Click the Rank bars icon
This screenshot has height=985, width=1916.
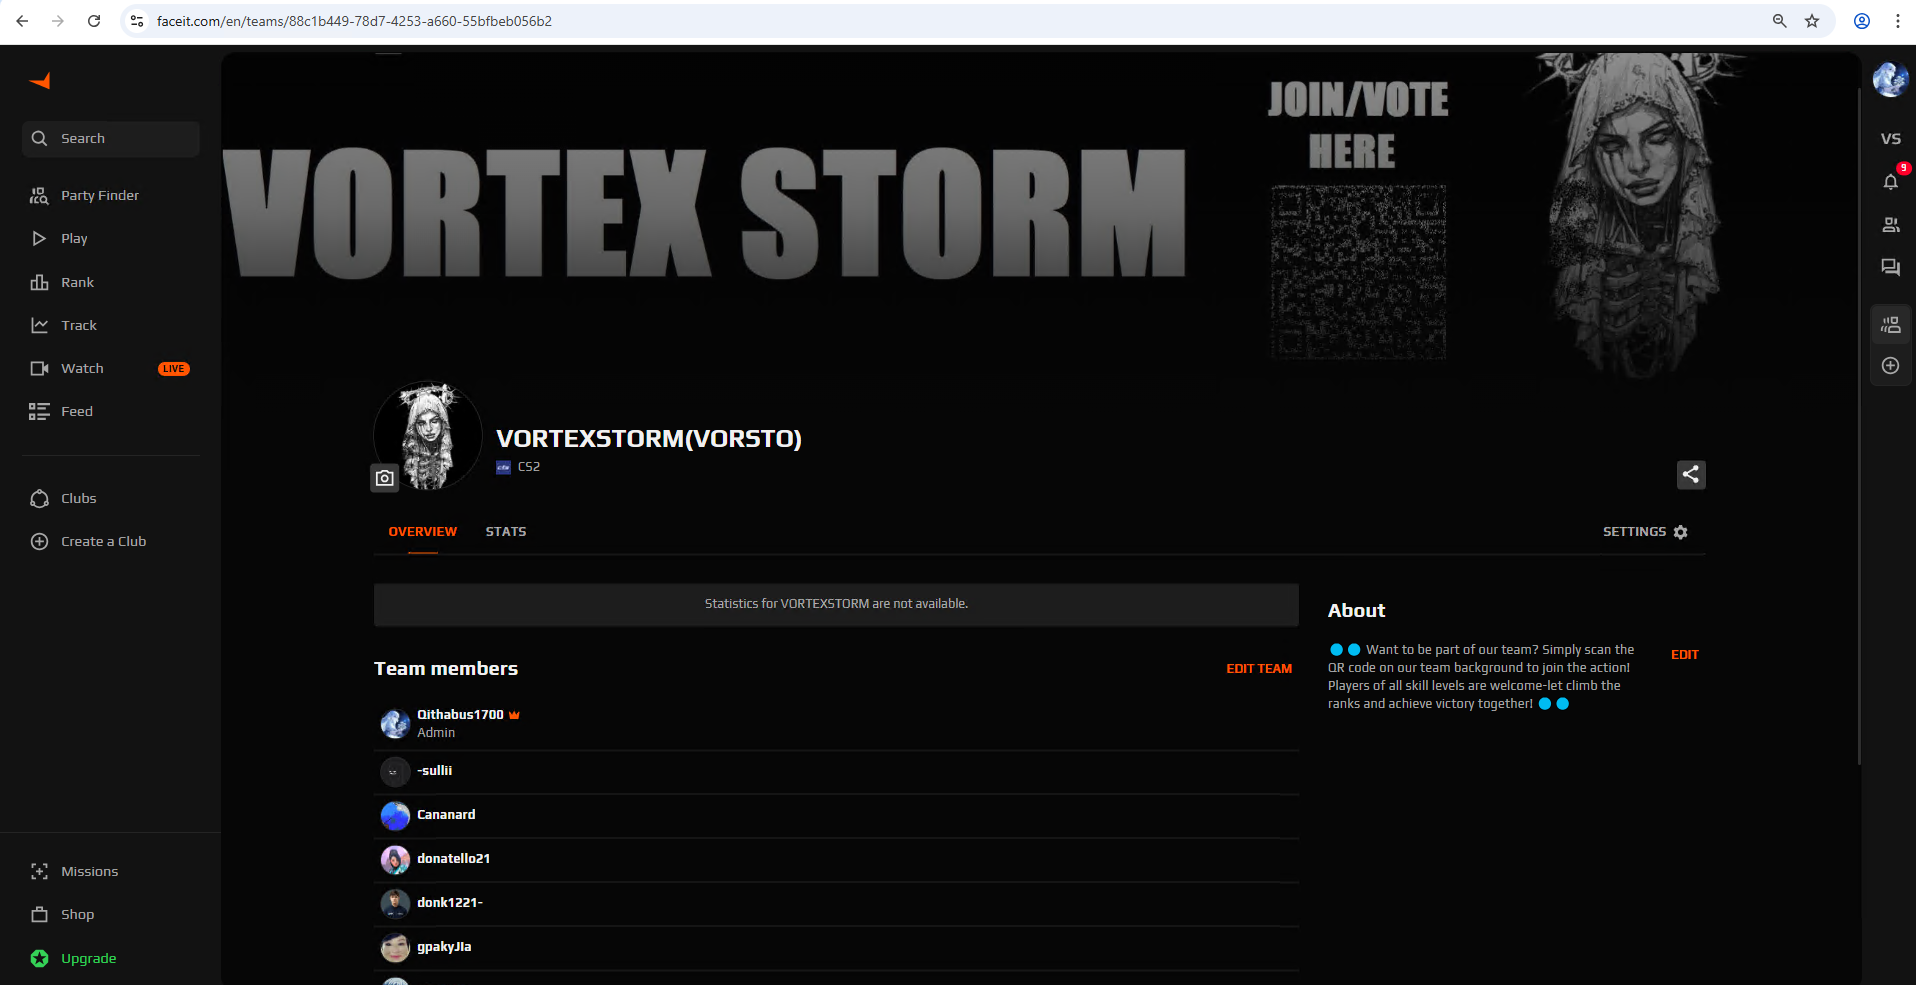(39, 283)
